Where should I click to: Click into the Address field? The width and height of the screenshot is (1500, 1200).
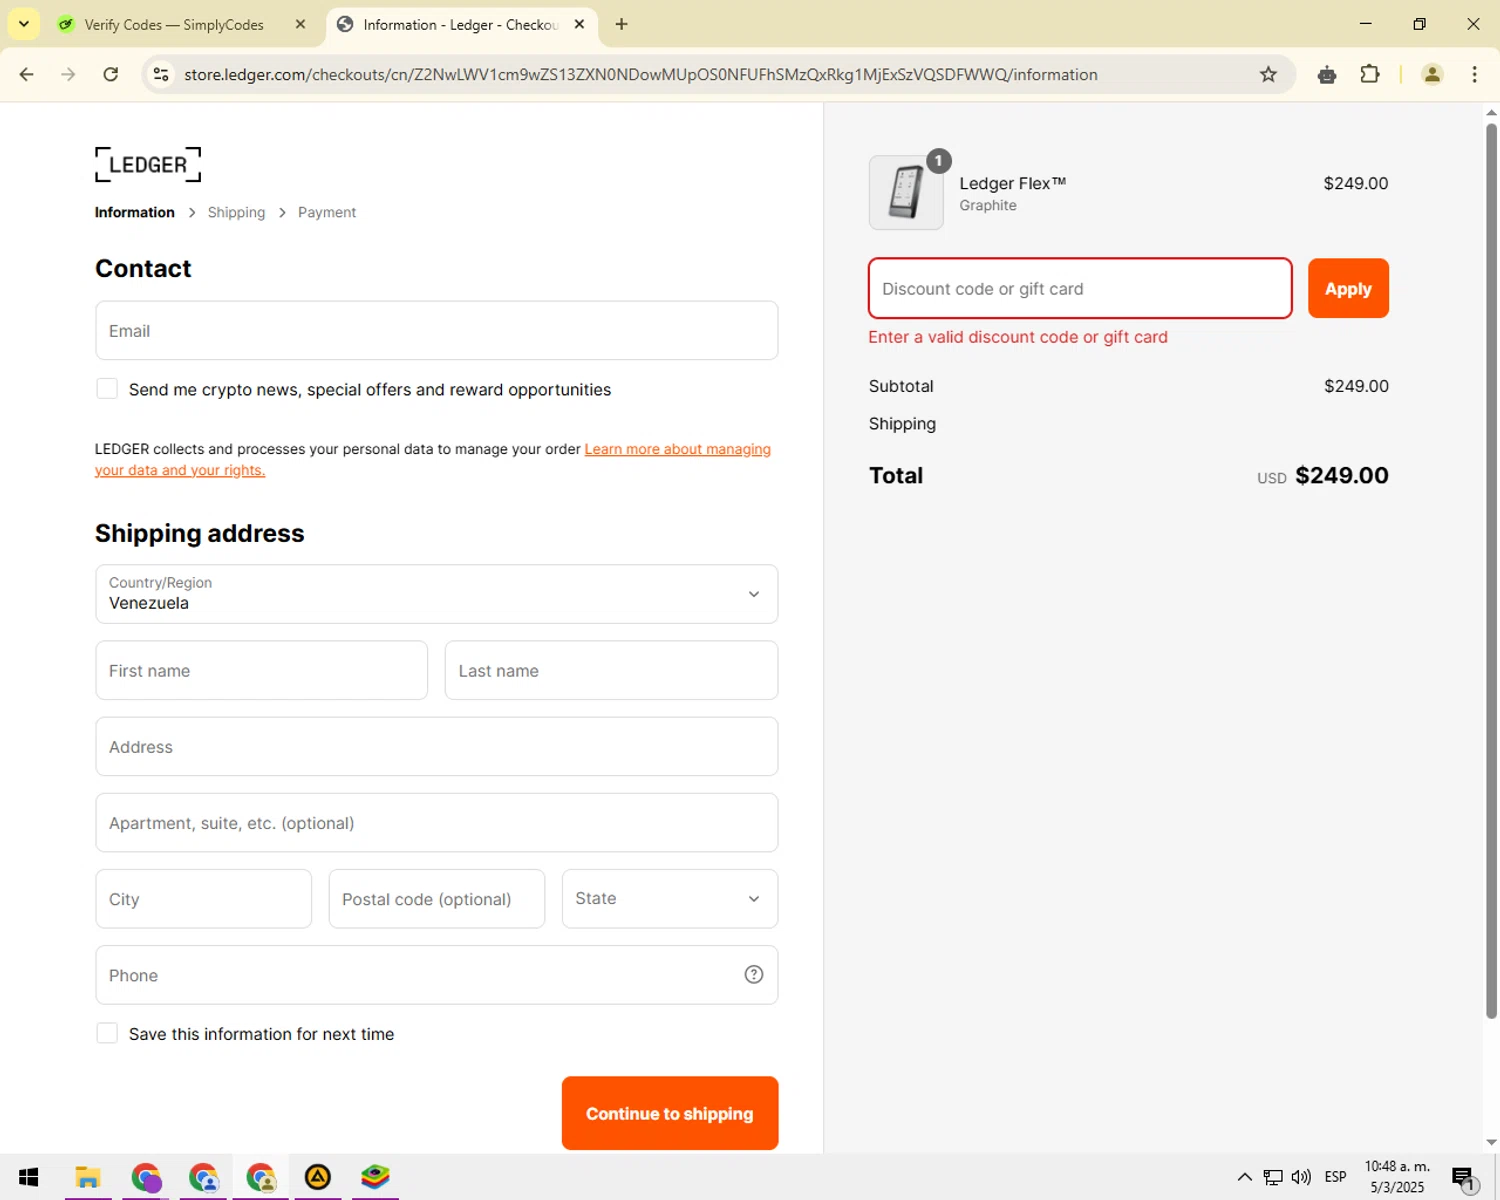pyautogui.click(x=437, y=746)
